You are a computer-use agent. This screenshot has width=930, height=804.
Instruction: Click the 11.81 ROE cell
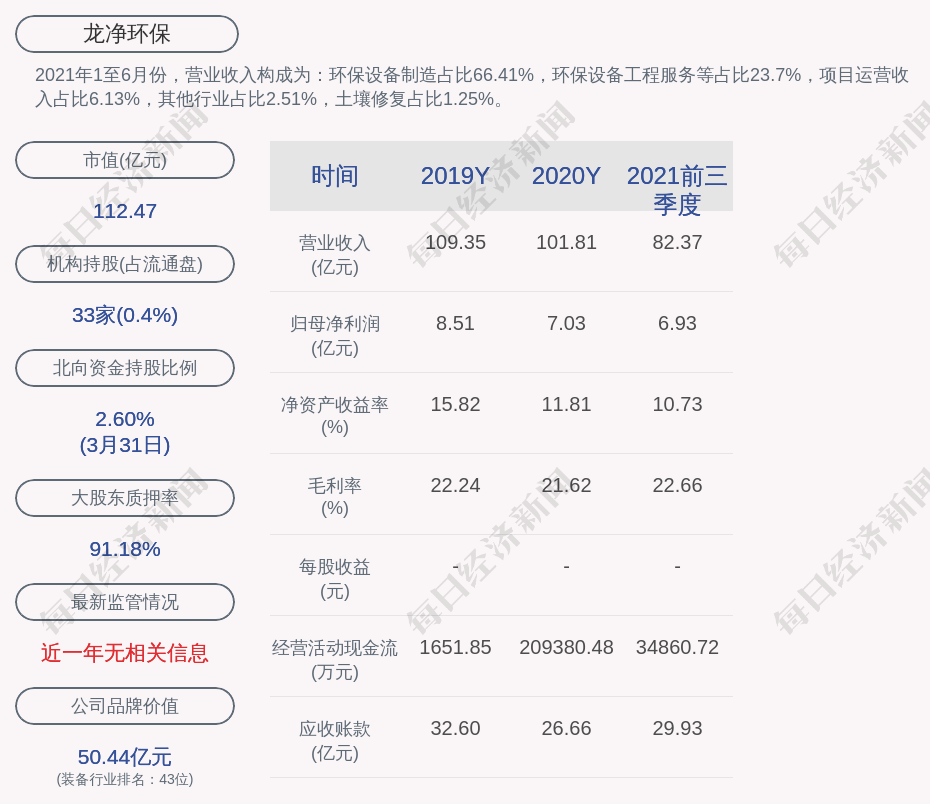(566, 404)
